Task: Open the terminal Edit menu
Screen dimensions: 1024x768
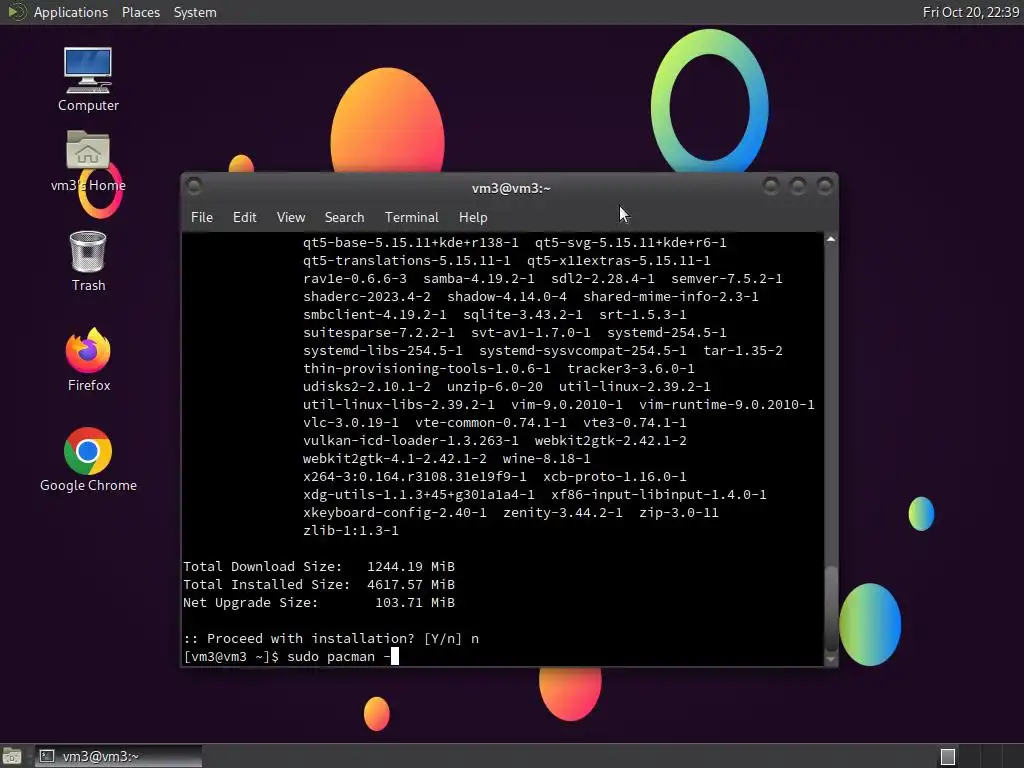Action: (244, 217)
